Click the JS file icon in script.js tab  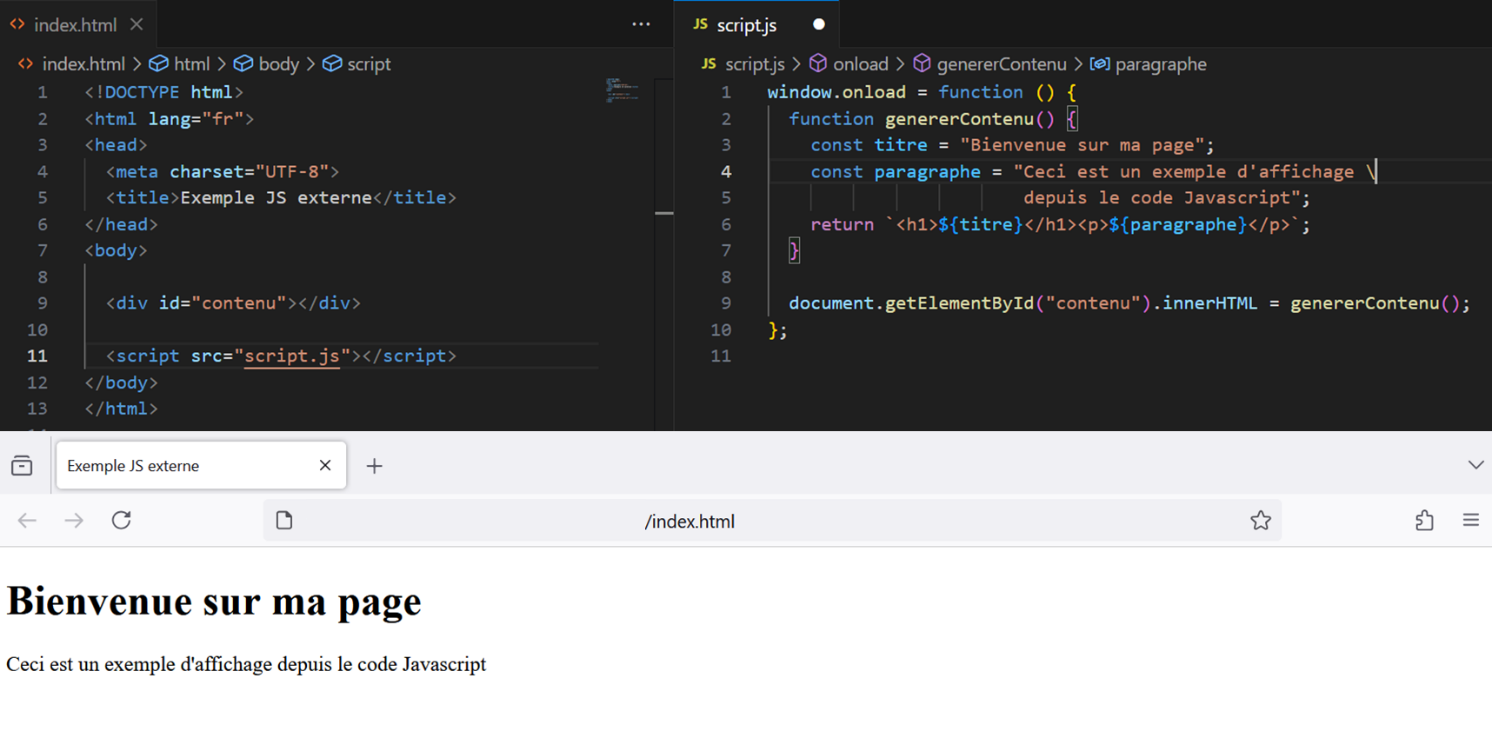coord(701,25)
